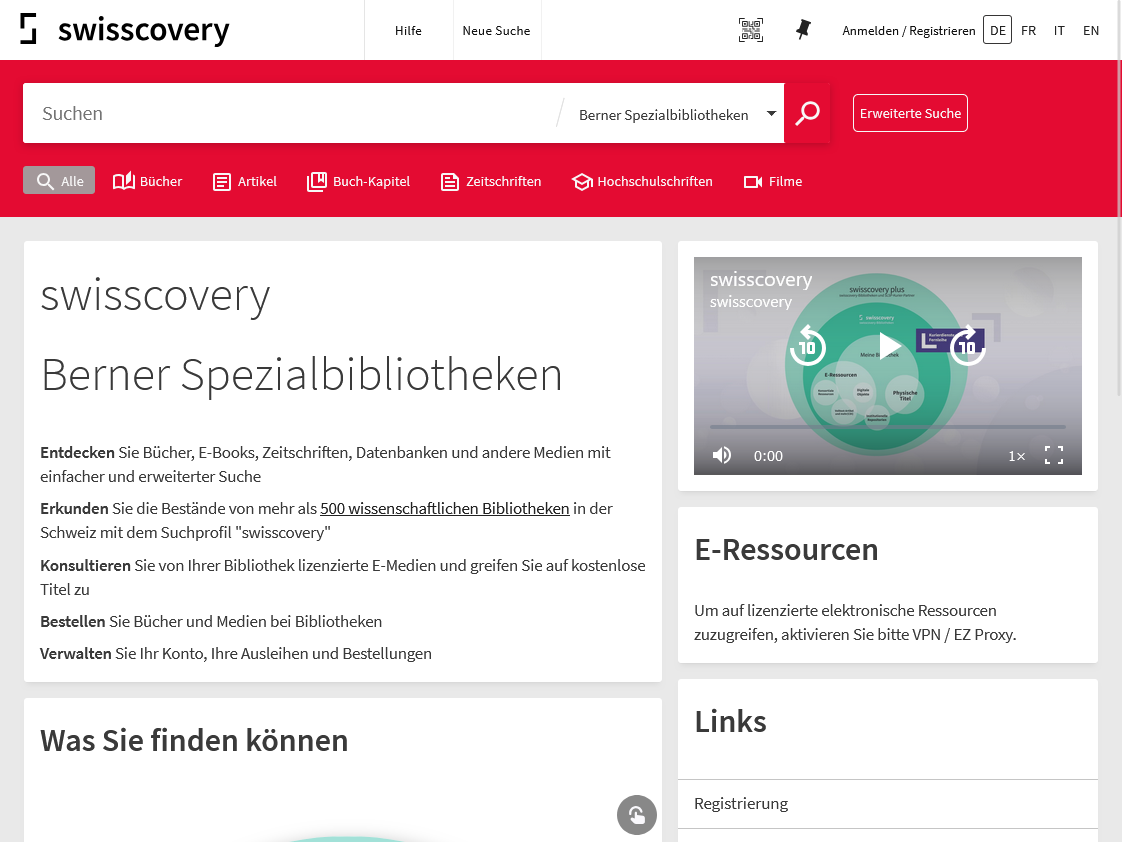Select the Alle results filter
This screenshot has height=842, width=1122.
(58, 180)
